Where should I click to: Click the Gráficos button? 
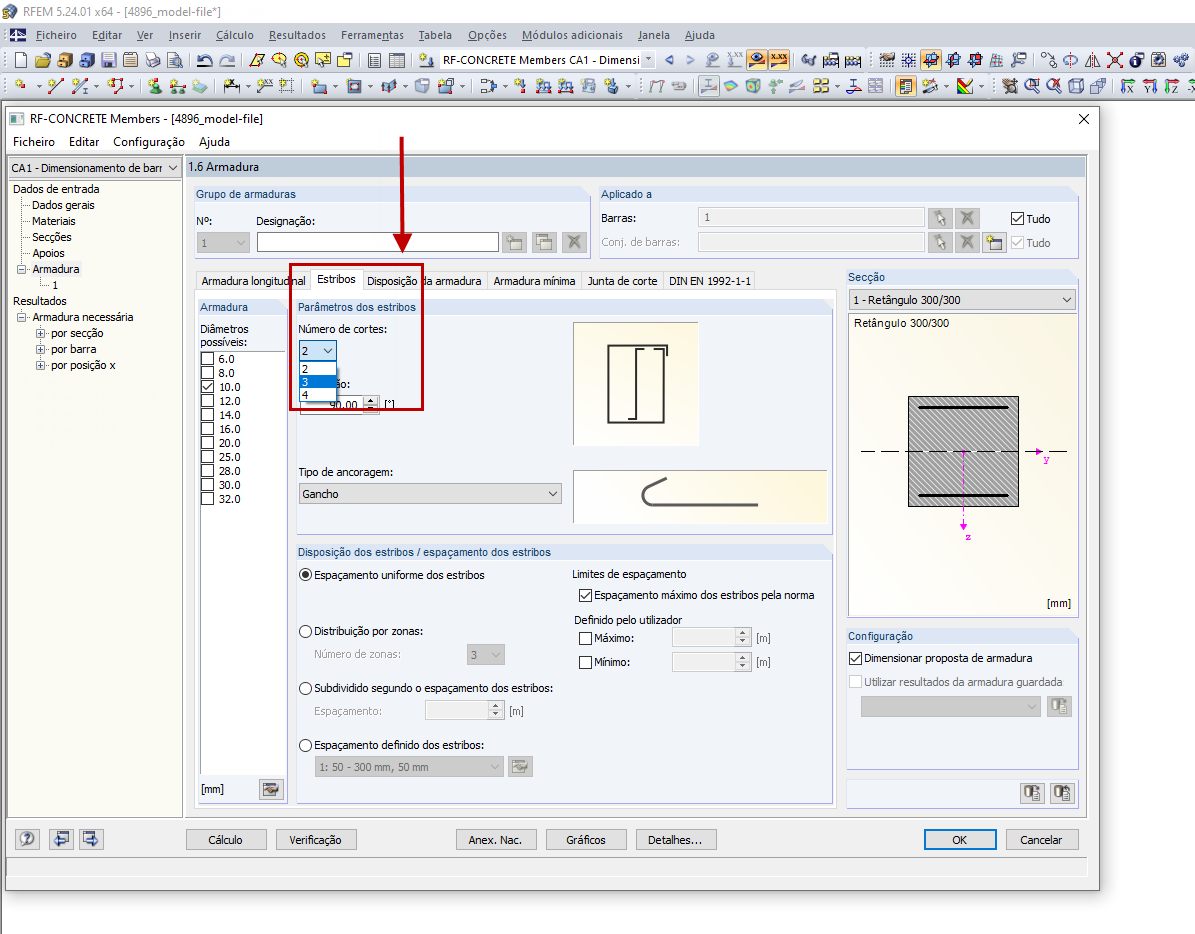tap(586, 840)
